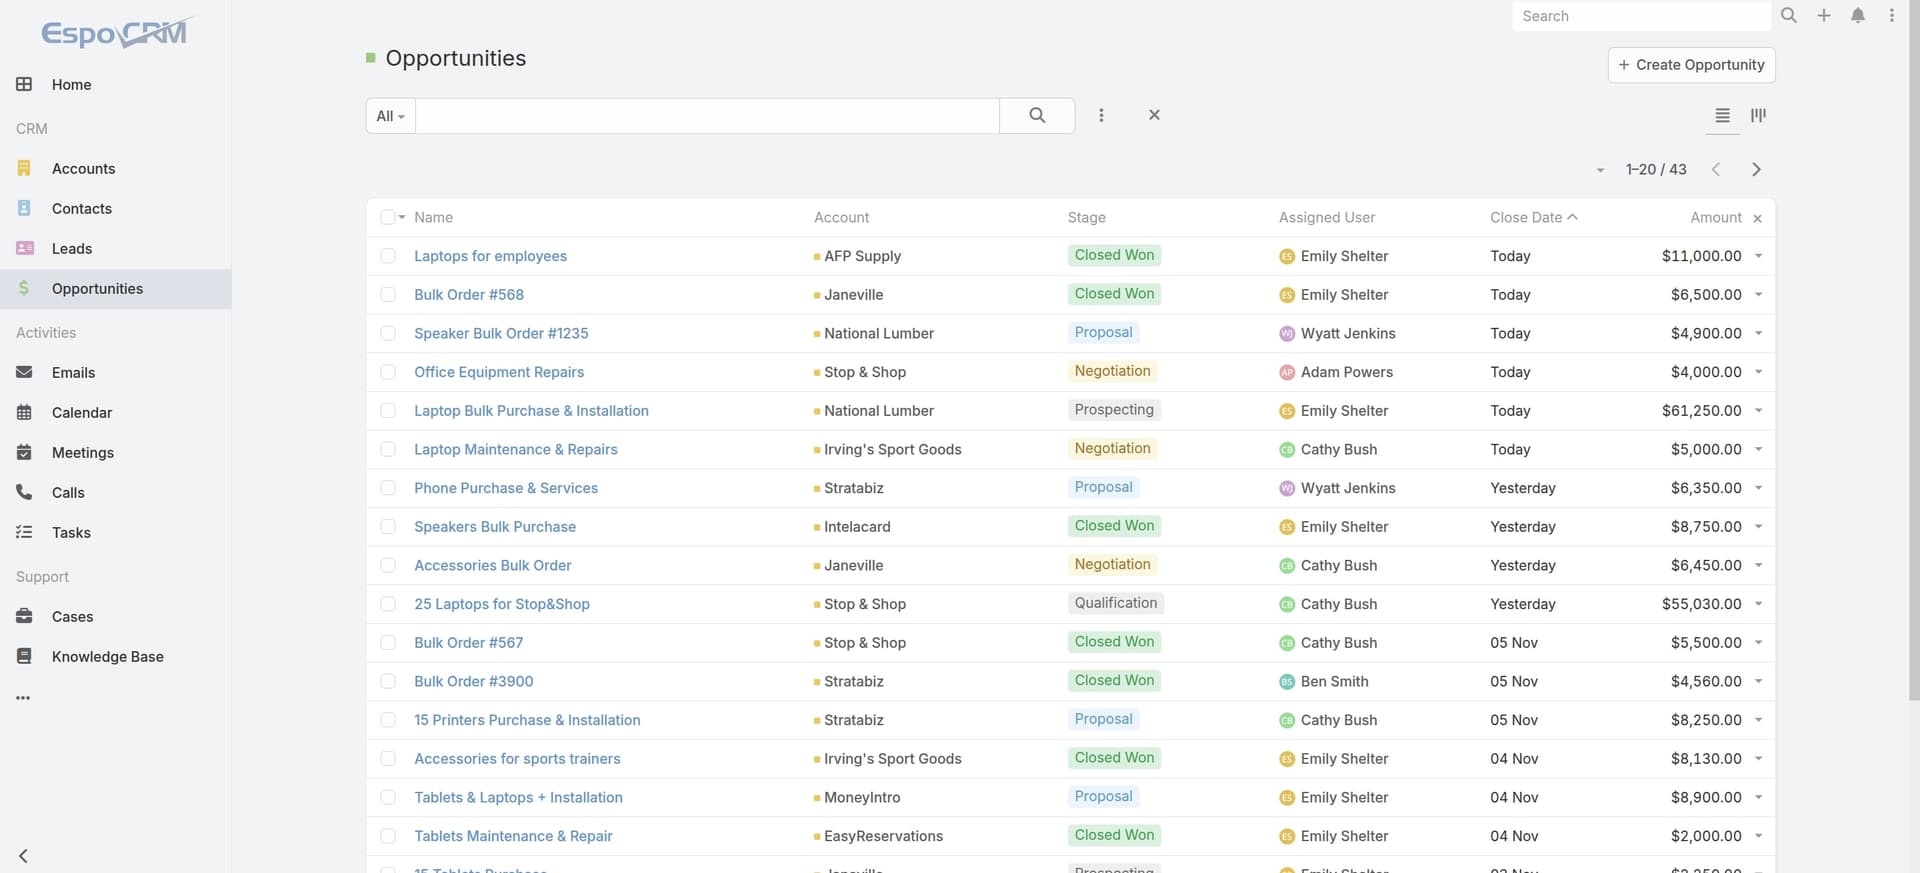
Task: Open the dropdown beside the 1–20 / 43 counter
Action: point(1600,171)
